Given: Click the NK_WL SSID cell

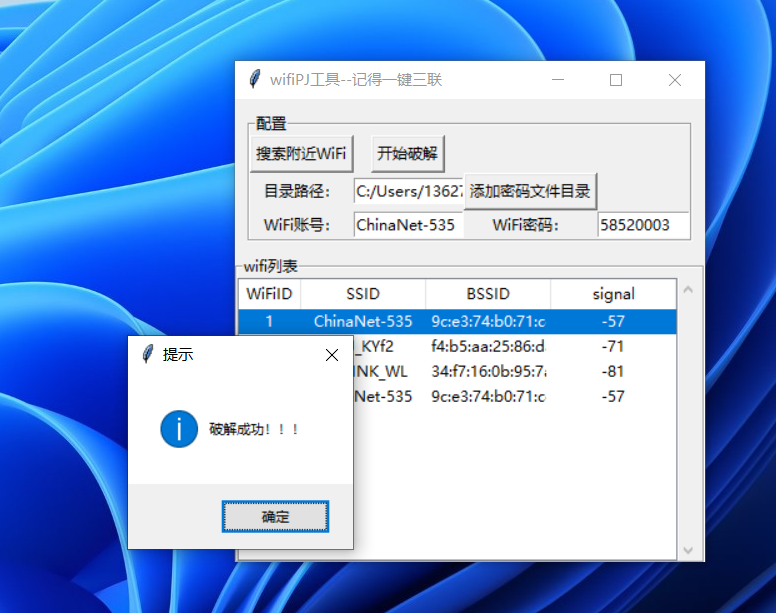Looking at the screenshot, I should click(380, 372).
